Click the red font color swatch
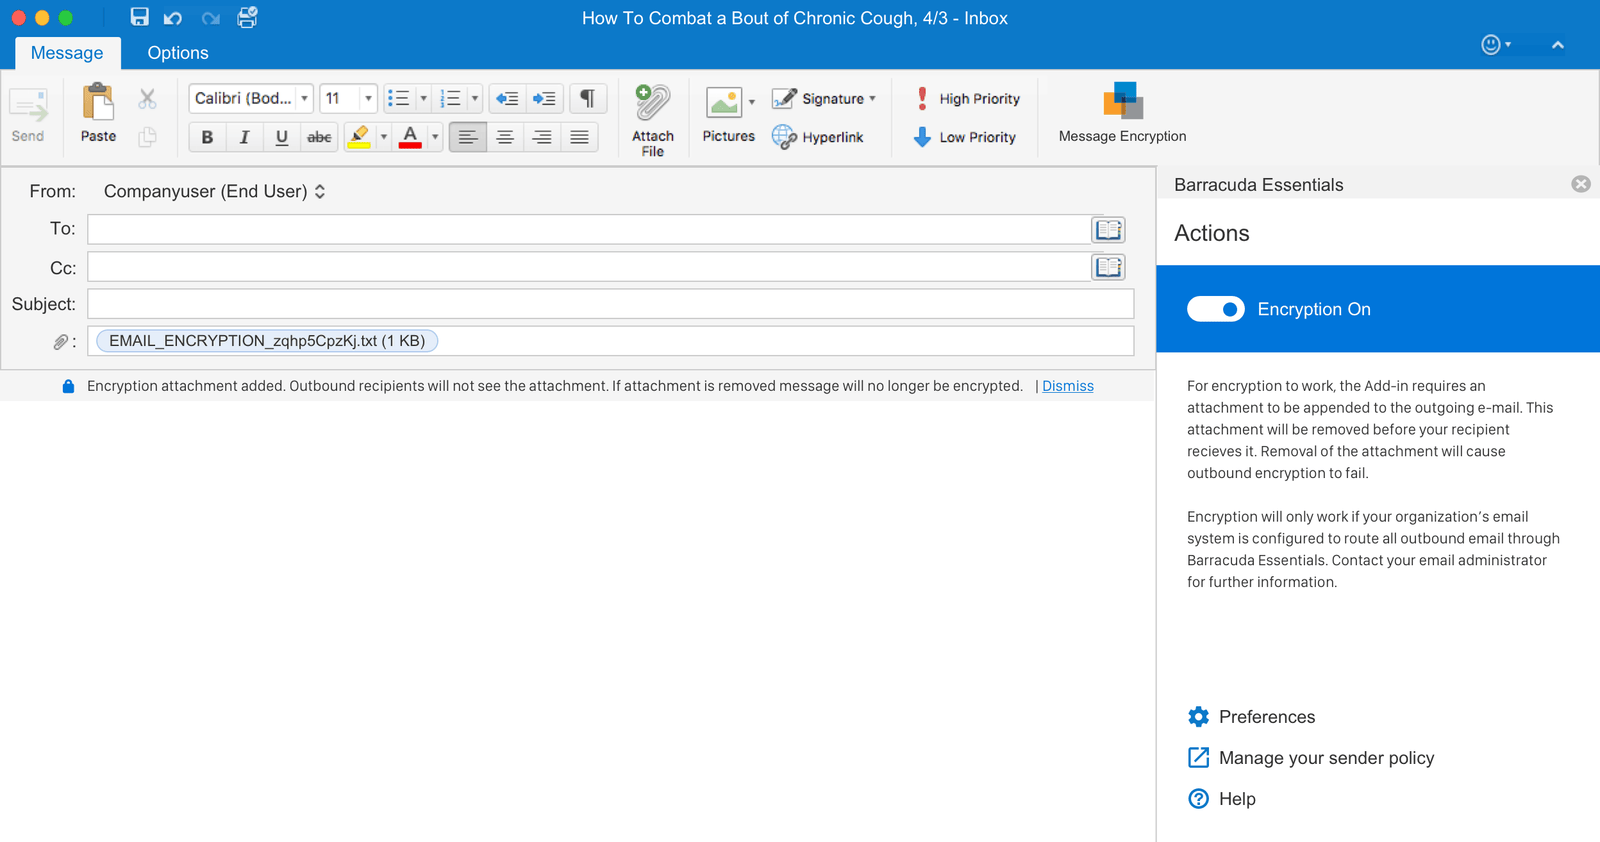Image resolution: width=1600 pixels, height=842 pixels. pyautogui.click(x=410, y=137)
